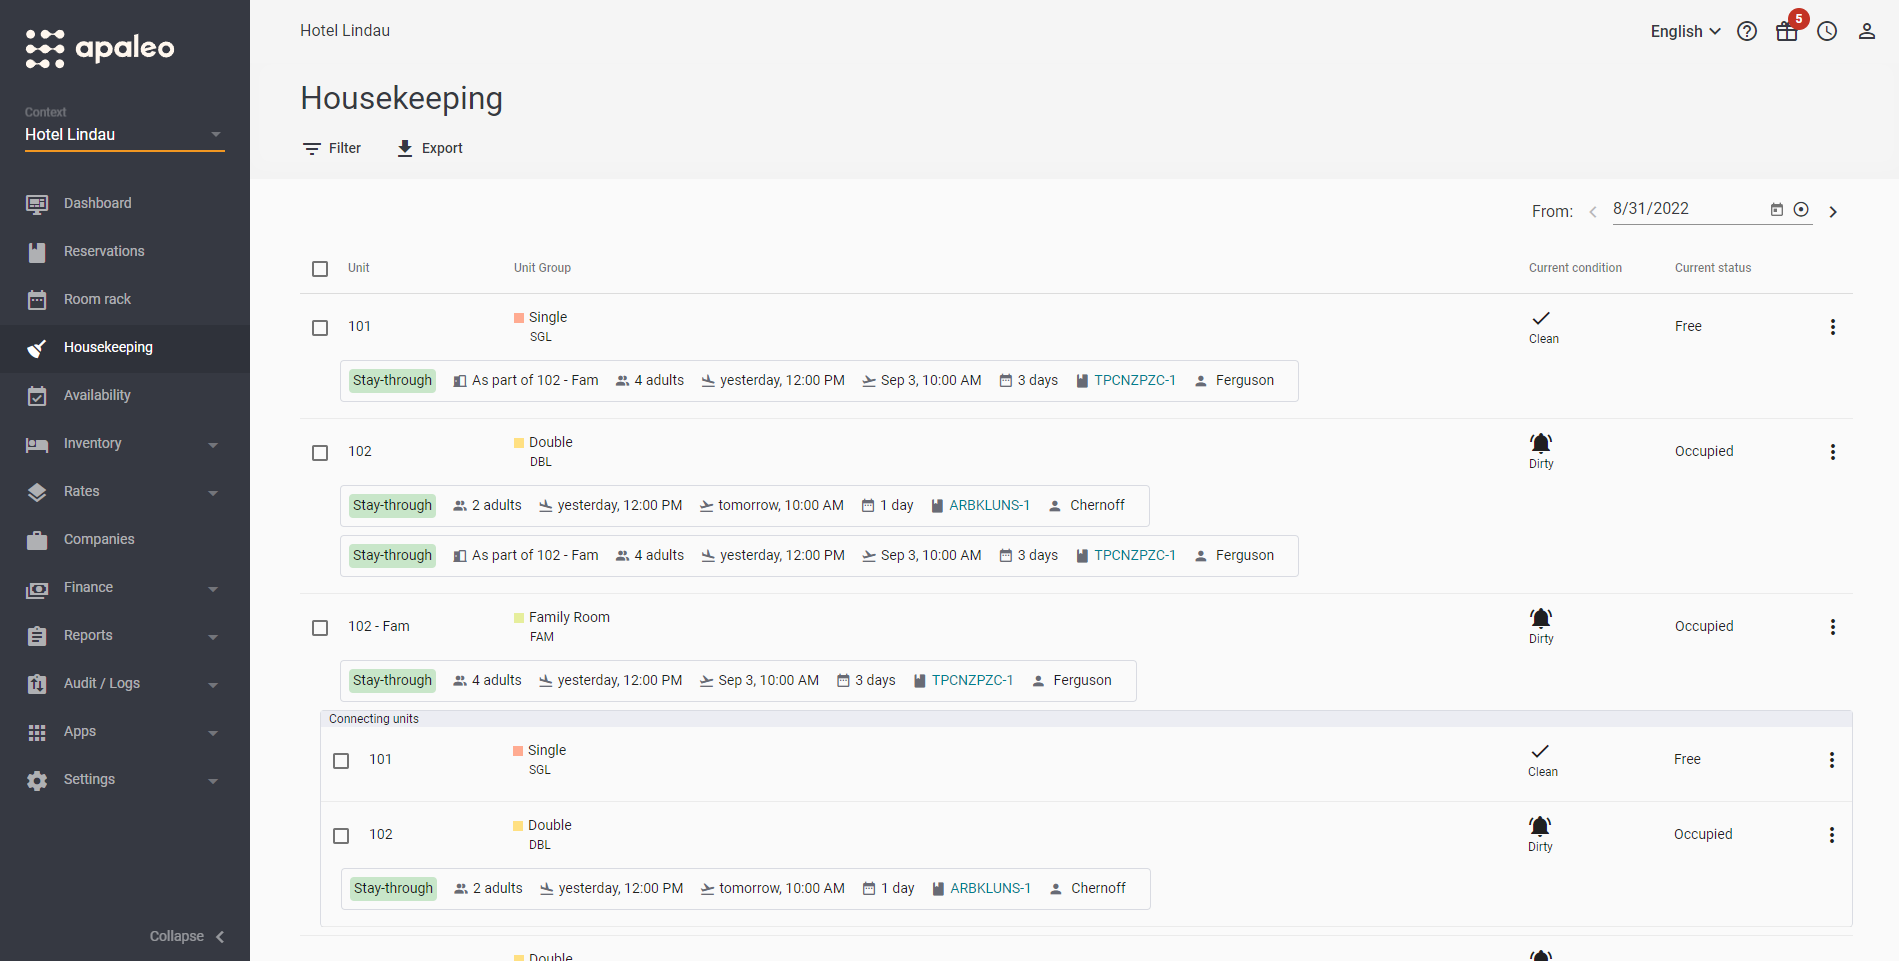Select the checkbox for unit 102 - Fam
Image resolution: width=1899 pixels, height=961 pixels.
[320, 627]
